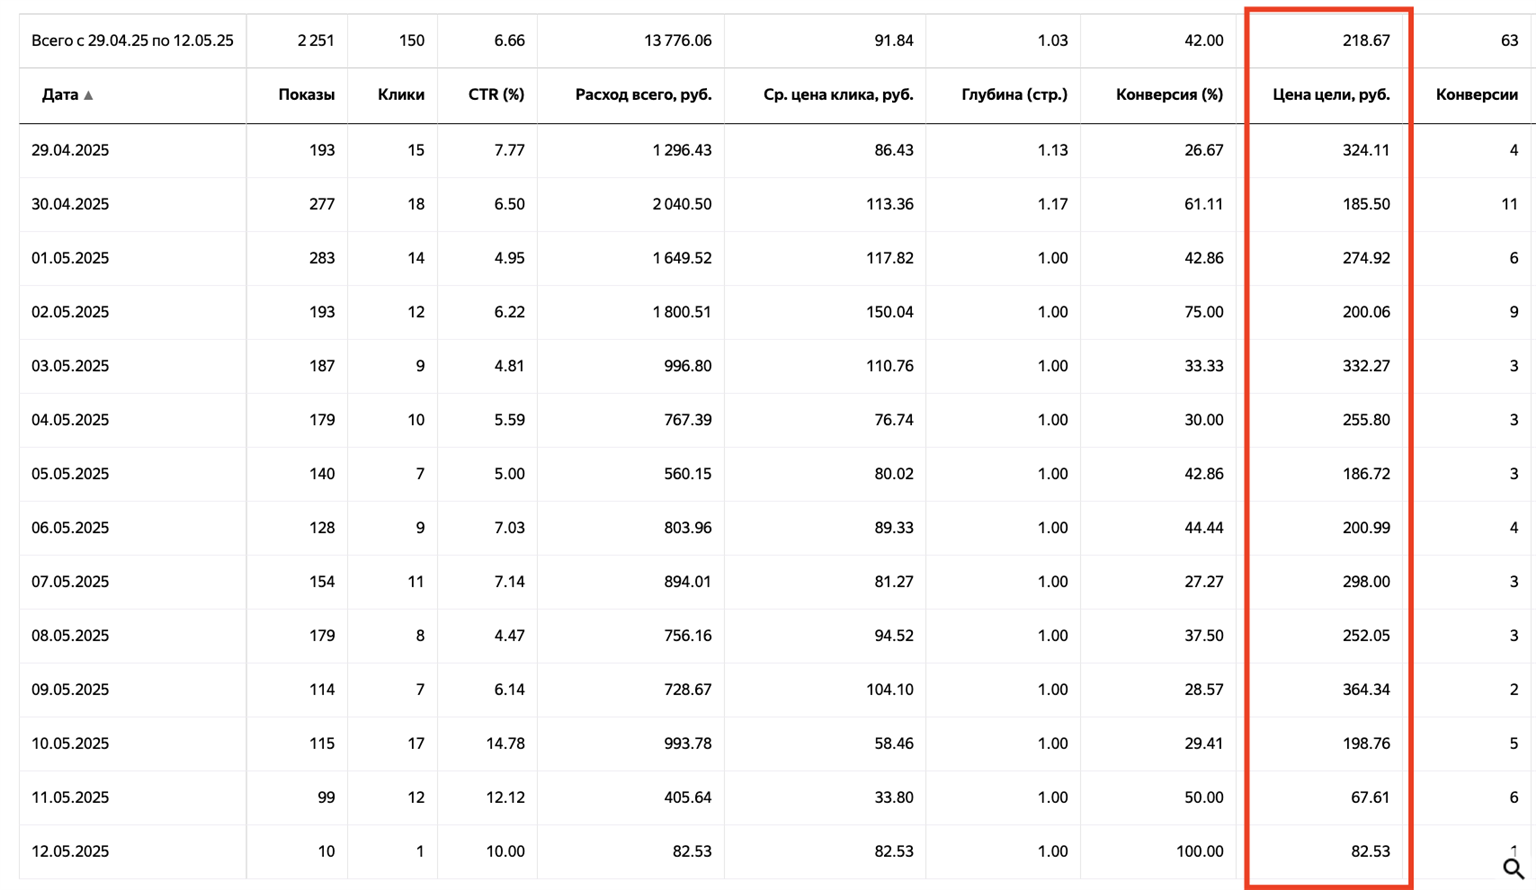Click goal price 364.34 for 09.05.2025
The image size is (1536, 890).
[1366, 690]
